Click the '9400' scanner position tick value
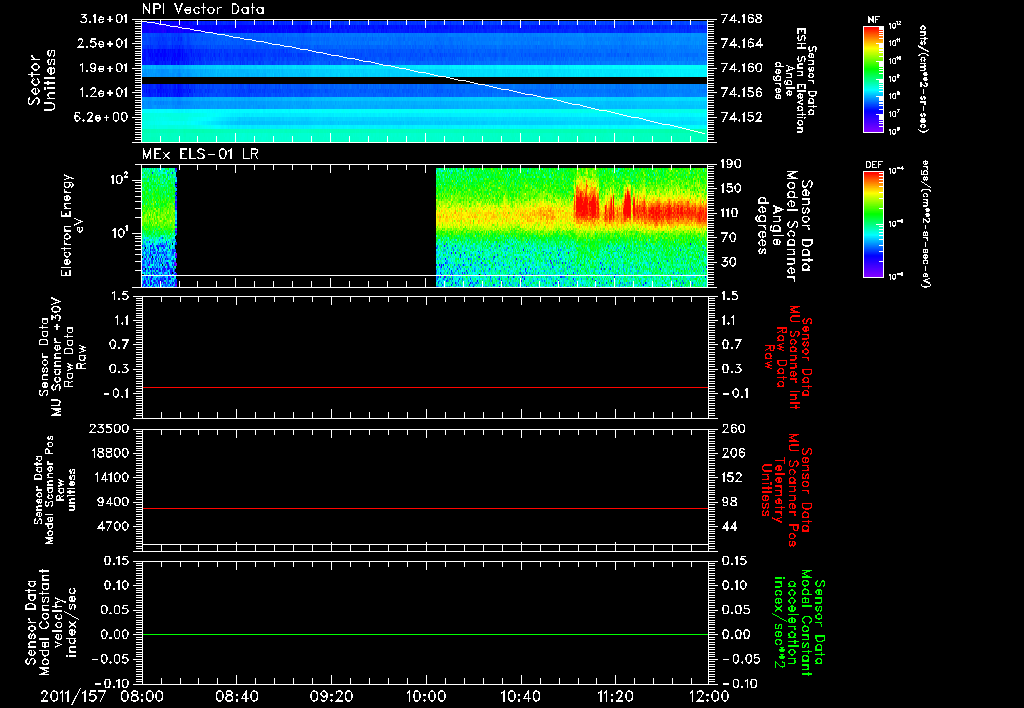This screenshot has width=1024, height=708. pyautogui.click(x=112, y=502)
